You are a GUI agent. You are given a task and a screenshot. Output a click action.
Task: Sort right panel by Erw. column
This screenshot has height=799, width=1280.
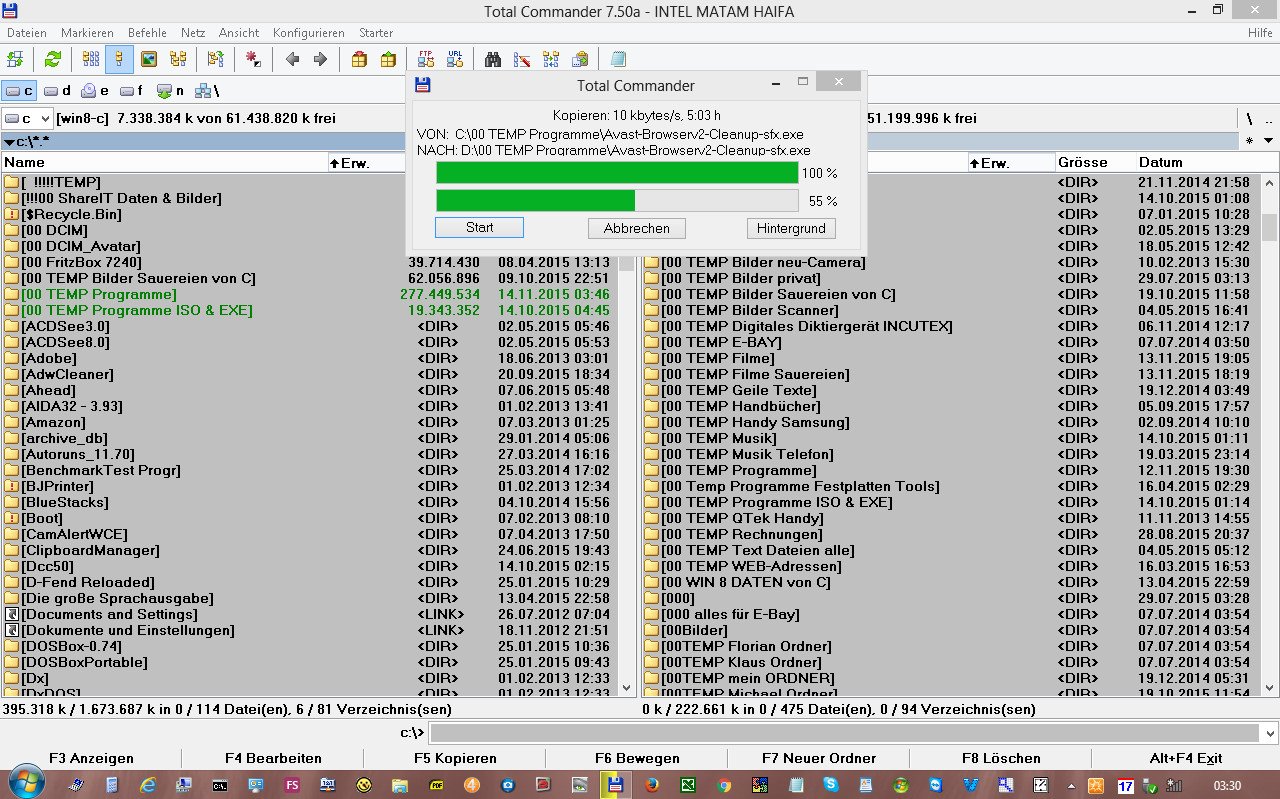click(1011, 162)
